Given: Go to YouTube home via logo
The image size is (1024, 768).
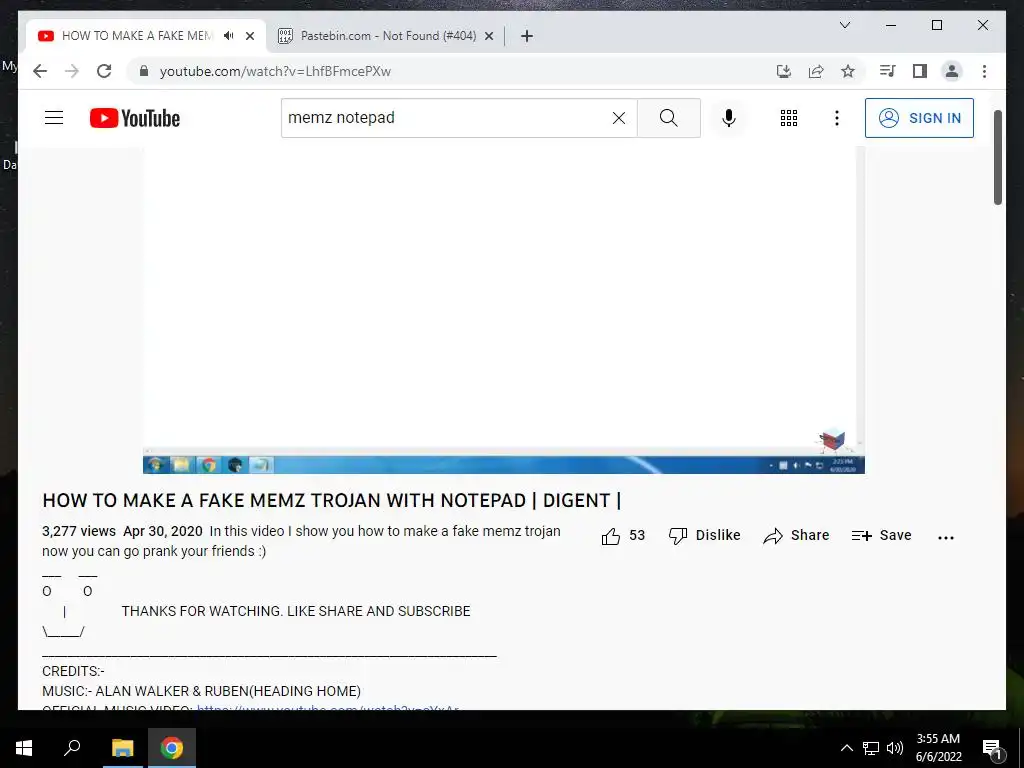Looking at the screenshot, I should click(135, 118).
